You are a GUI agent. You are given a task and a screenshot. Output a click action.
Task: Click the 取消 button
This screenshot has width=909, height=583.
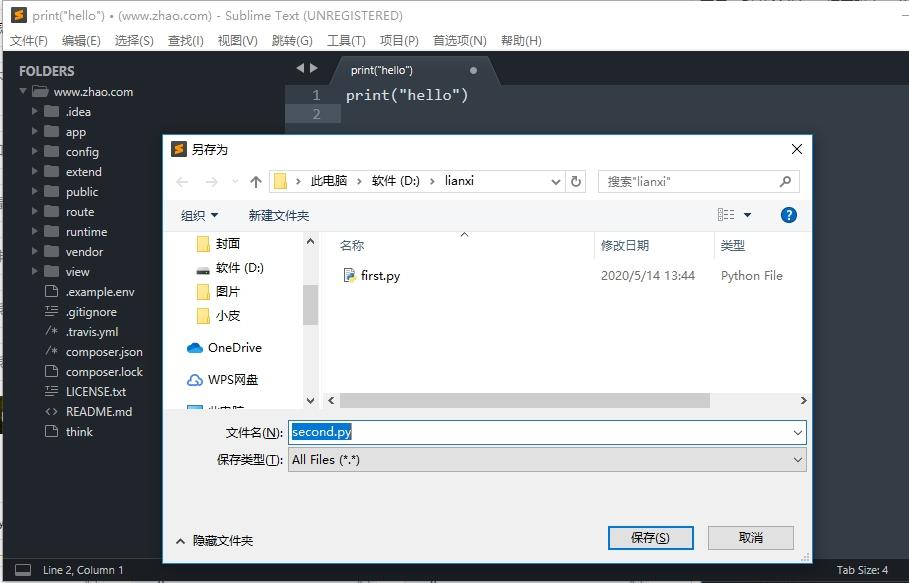751,538
